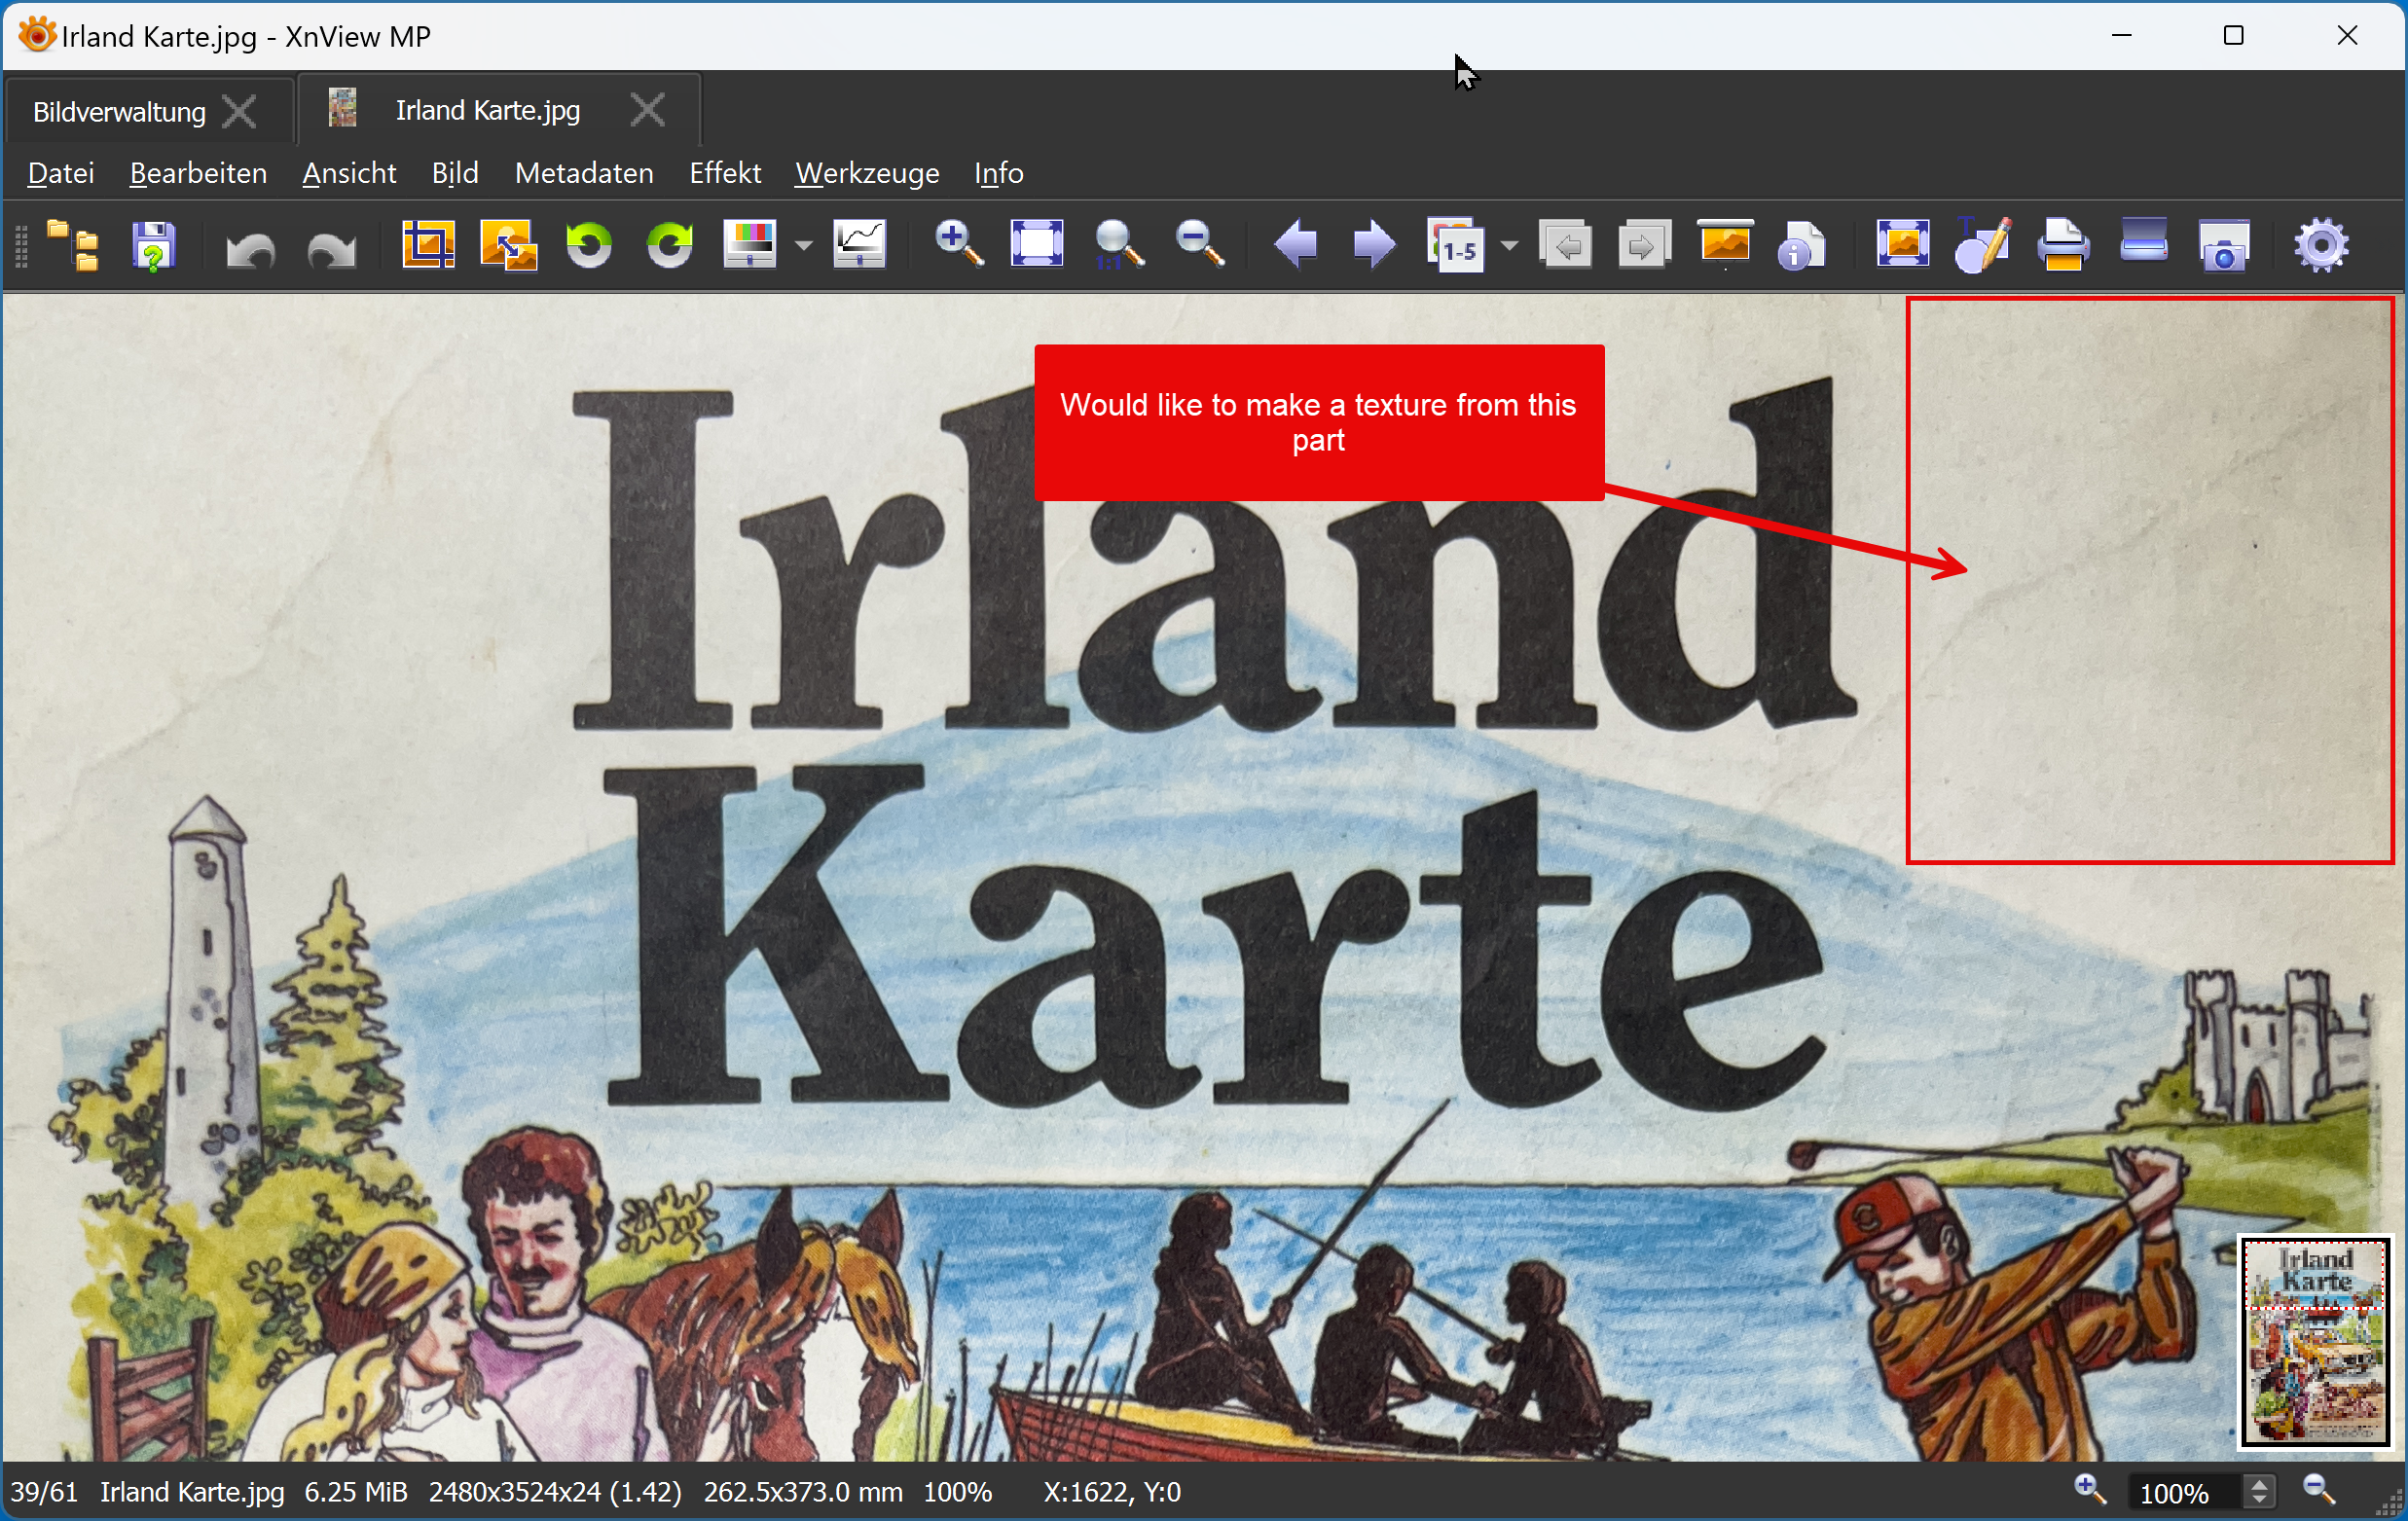Expand the 1-5 rating dropdown arrow
This screenshot has width=2408, height=1521.
(x=1509, y=245)
